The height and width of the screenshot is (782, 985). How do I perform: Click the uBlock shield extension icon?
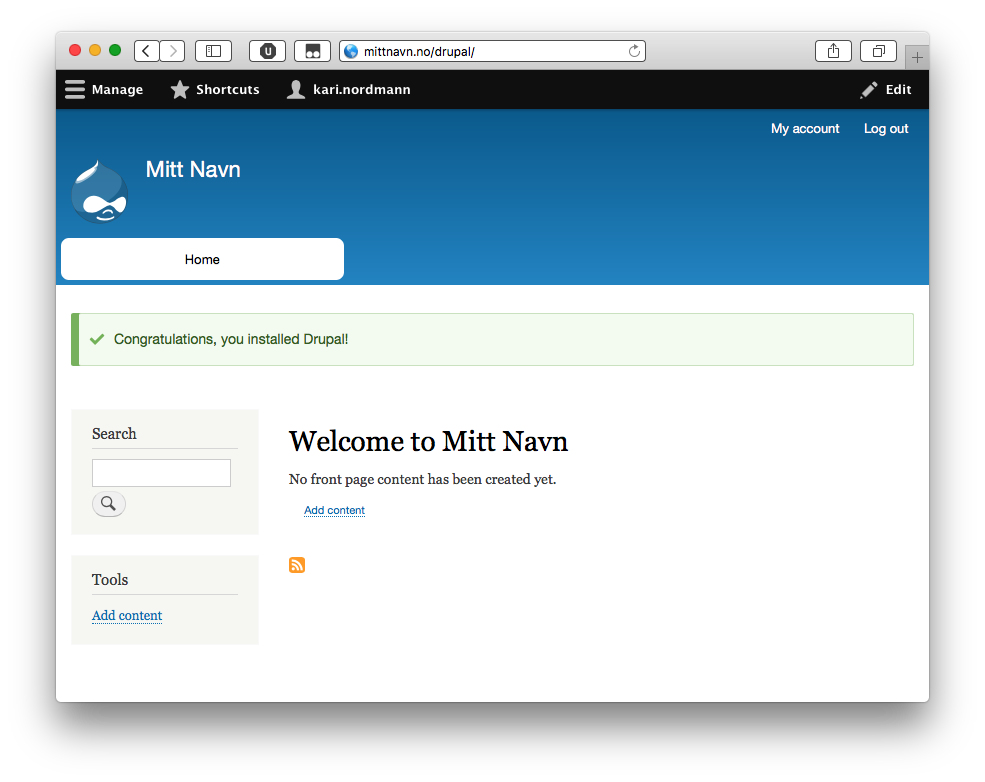268,51
